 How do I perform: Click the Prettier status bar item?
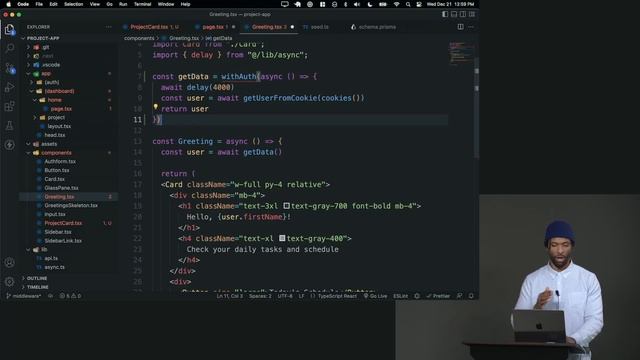[x=438, y=296]
